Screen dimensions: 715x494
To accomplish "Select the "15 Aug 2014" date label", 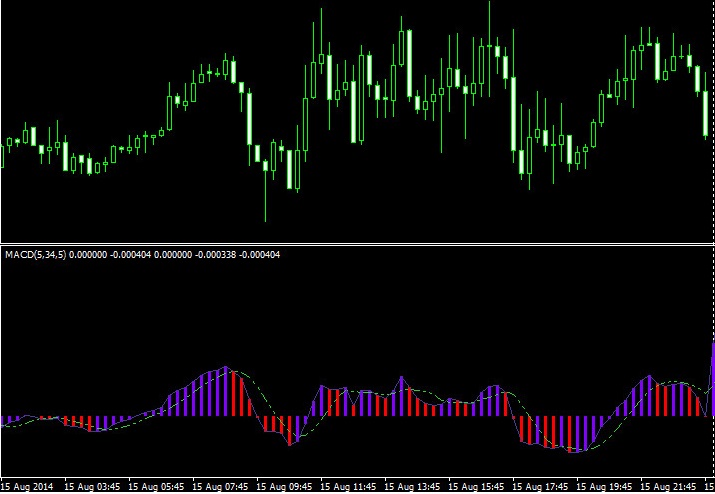I will coord(27,486).
